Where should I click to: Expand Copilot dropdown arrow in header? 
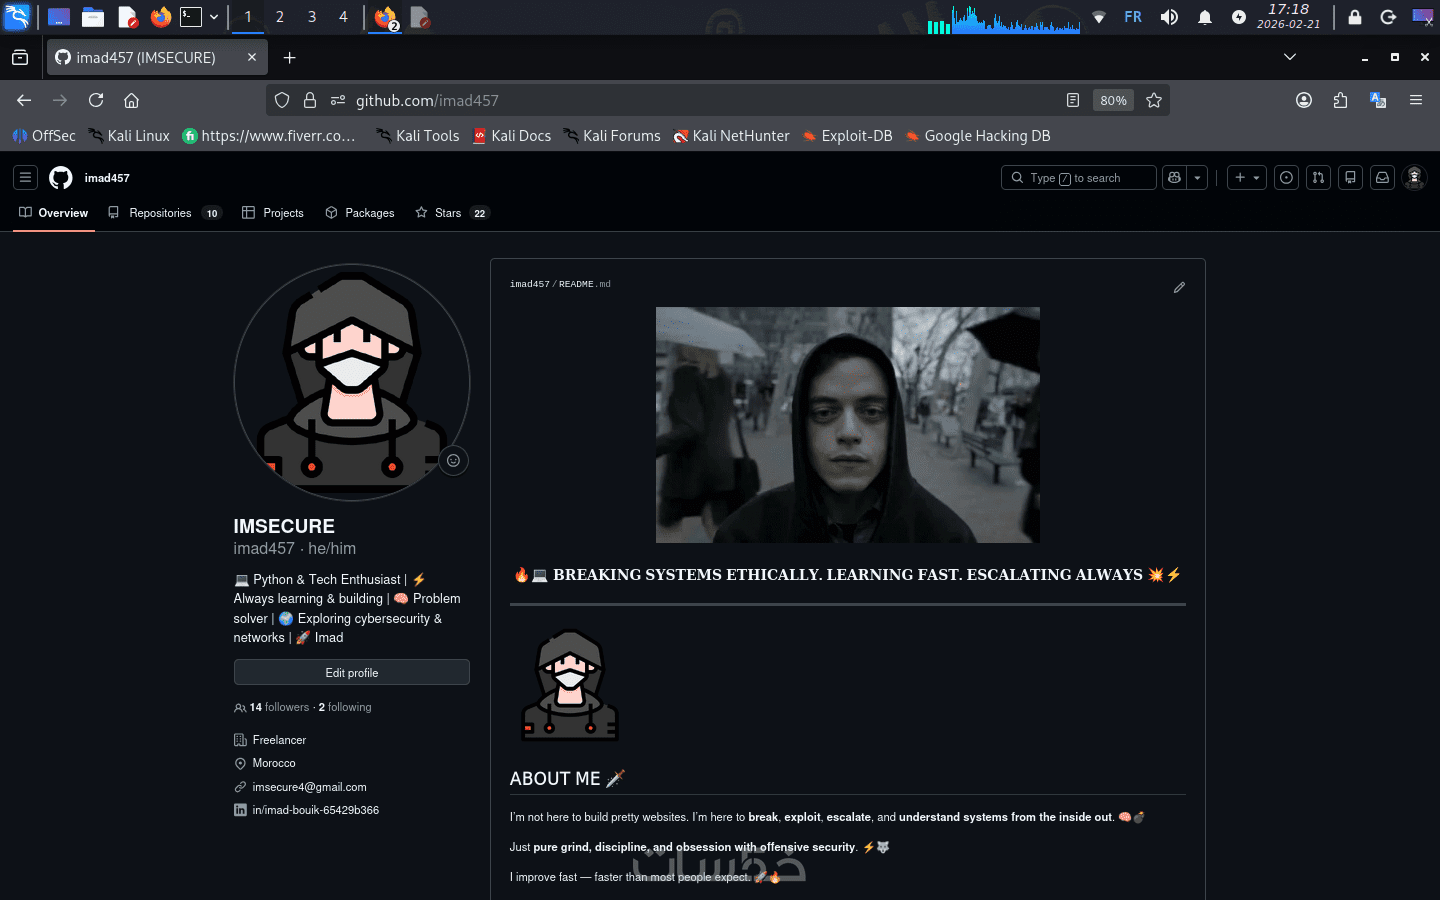point(1197,177)
